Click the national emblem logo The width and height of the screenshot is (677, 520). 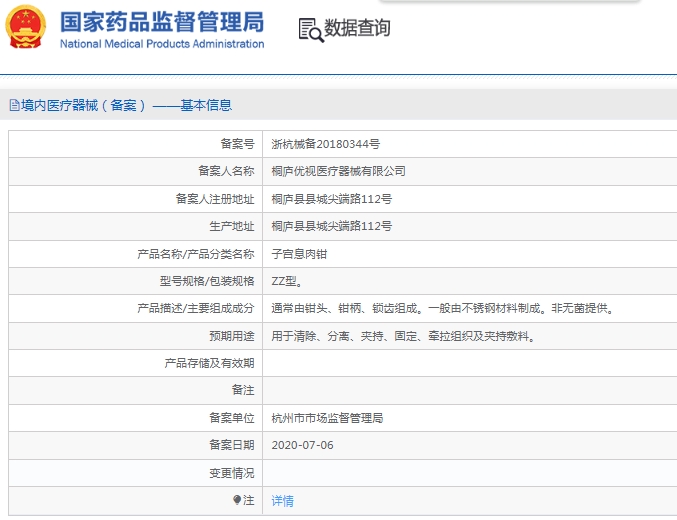coord(25,26)
